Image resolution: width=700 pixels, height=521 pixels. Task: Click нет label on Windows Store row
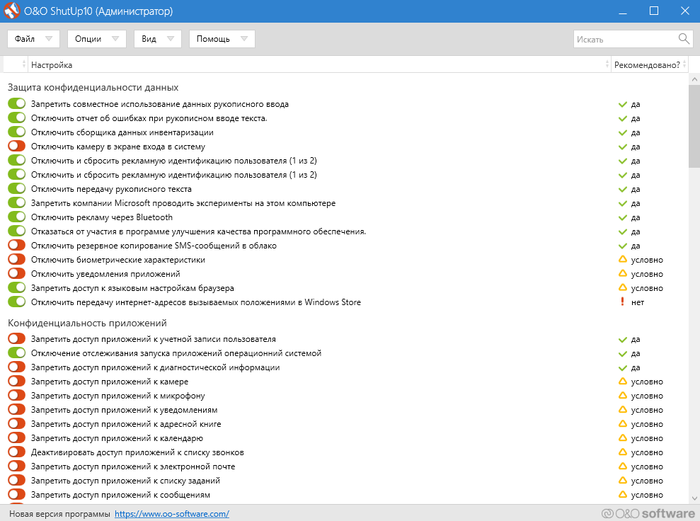638,302
